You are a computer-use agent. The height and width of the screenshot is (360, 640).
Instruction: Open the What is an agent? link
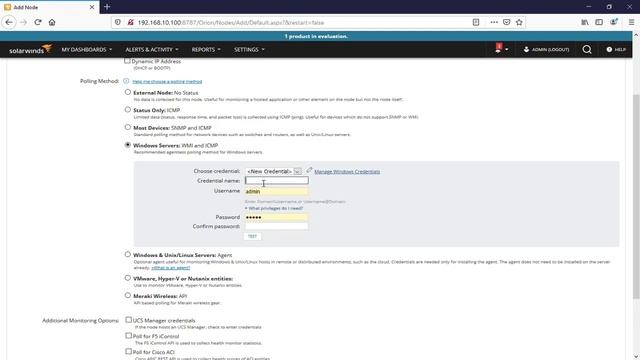tap(171, 268)
